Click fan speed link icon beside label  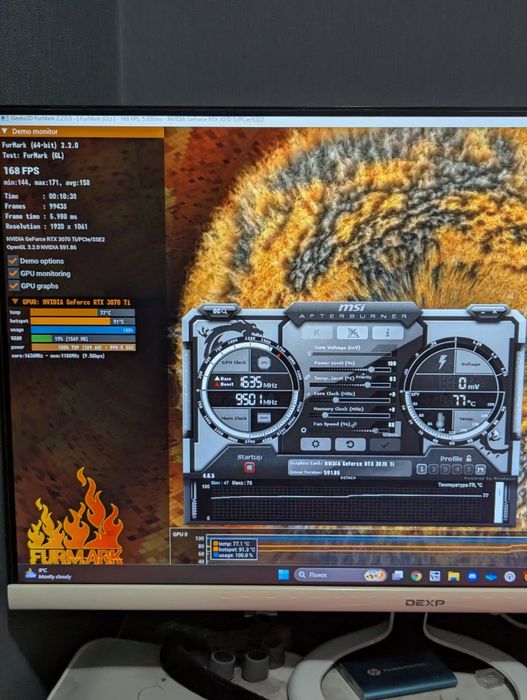(354, 425)
